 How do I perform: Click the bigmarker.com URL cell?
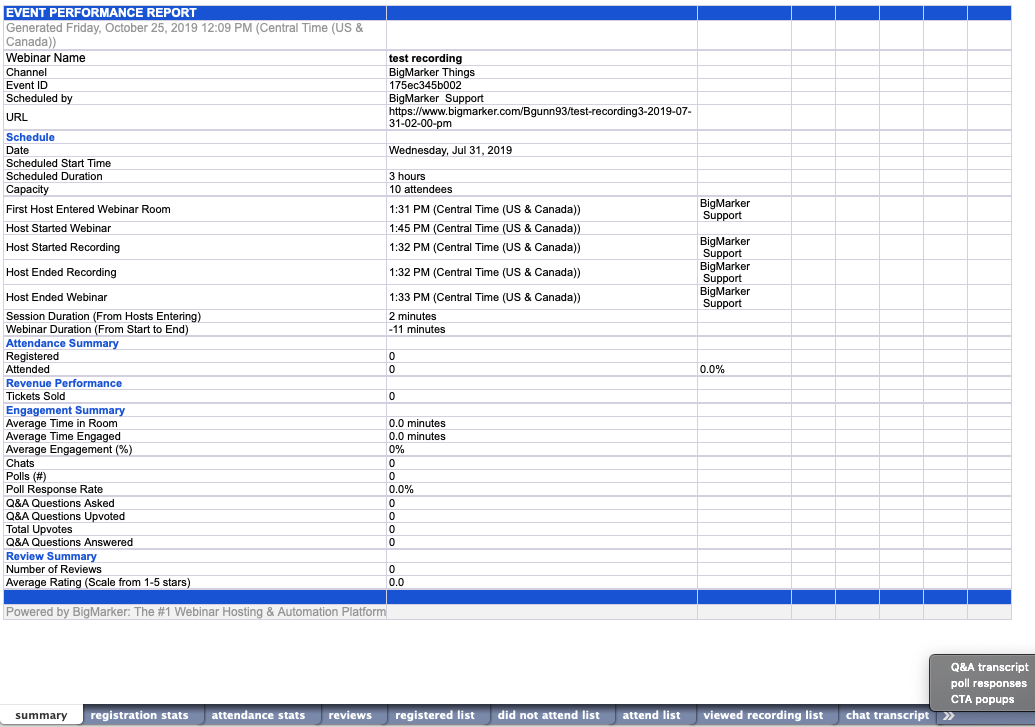(541, 118)
